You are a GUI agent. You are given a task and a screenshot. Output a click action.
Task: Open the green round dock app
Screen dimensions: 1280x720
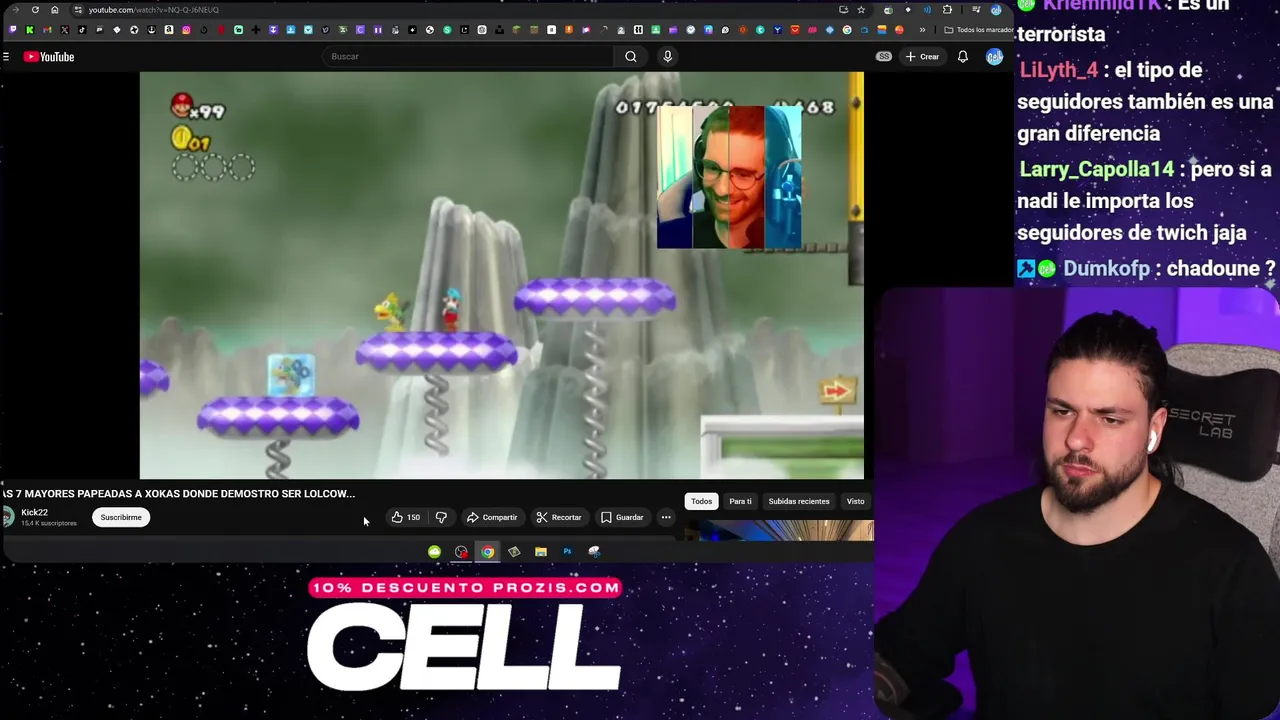click(x=434, y=552)
